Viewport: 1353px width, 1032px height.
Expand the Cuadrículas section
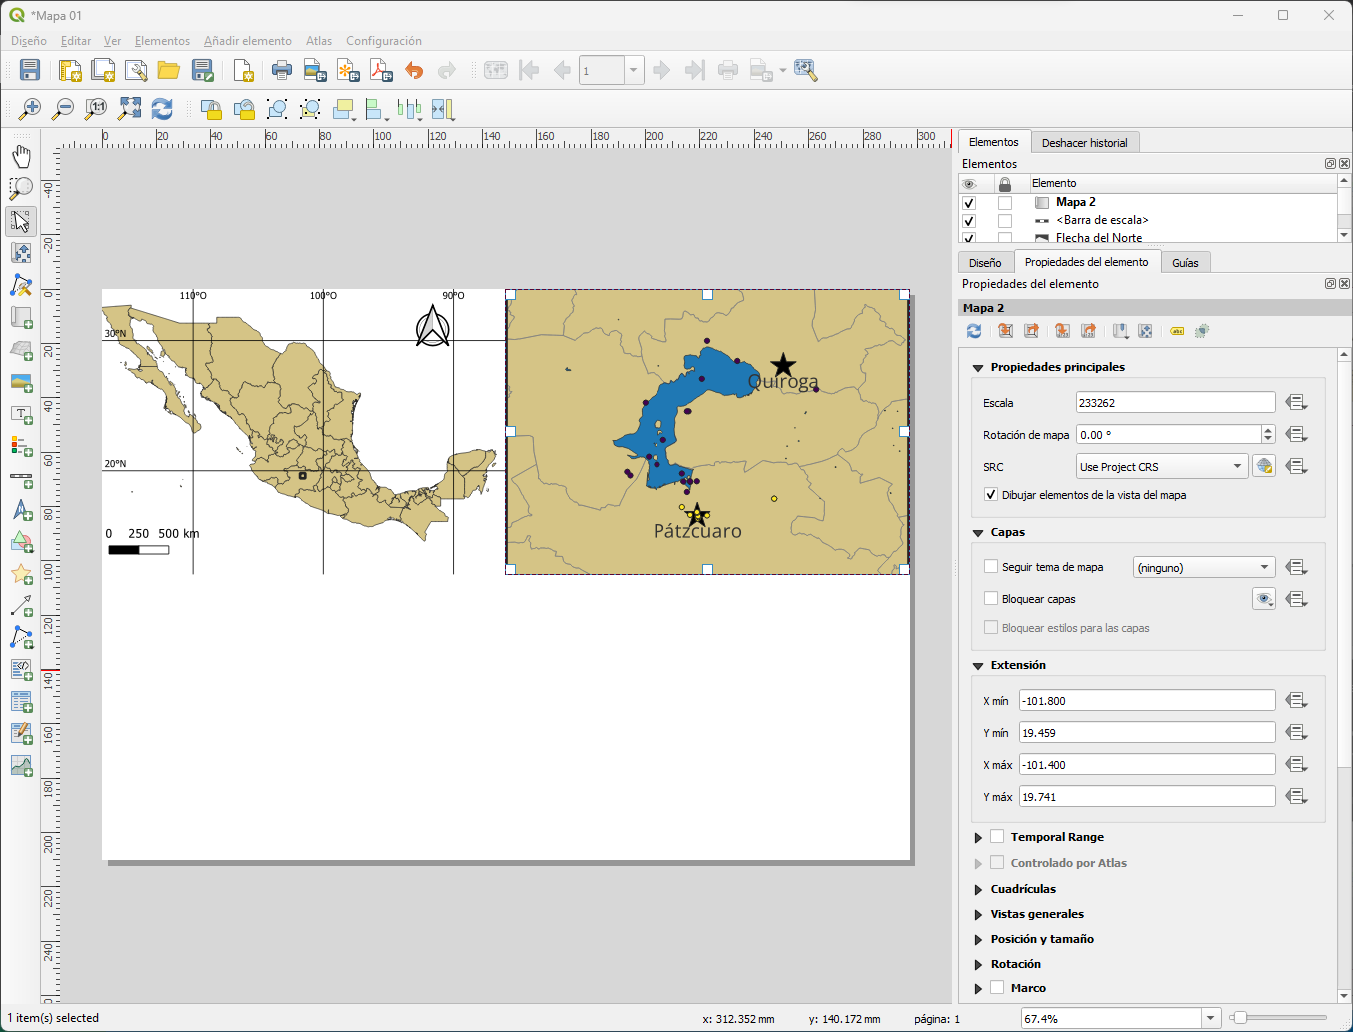(978, 889)
